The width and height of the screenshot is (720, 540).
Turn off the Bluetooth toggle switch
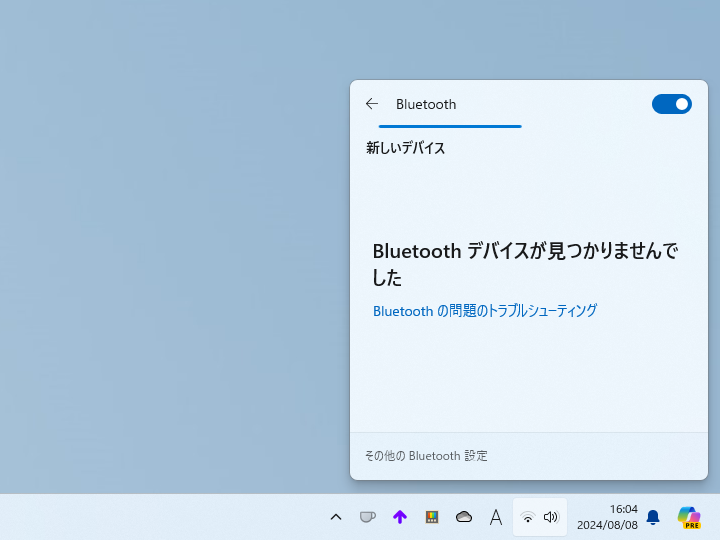[671, 104]
